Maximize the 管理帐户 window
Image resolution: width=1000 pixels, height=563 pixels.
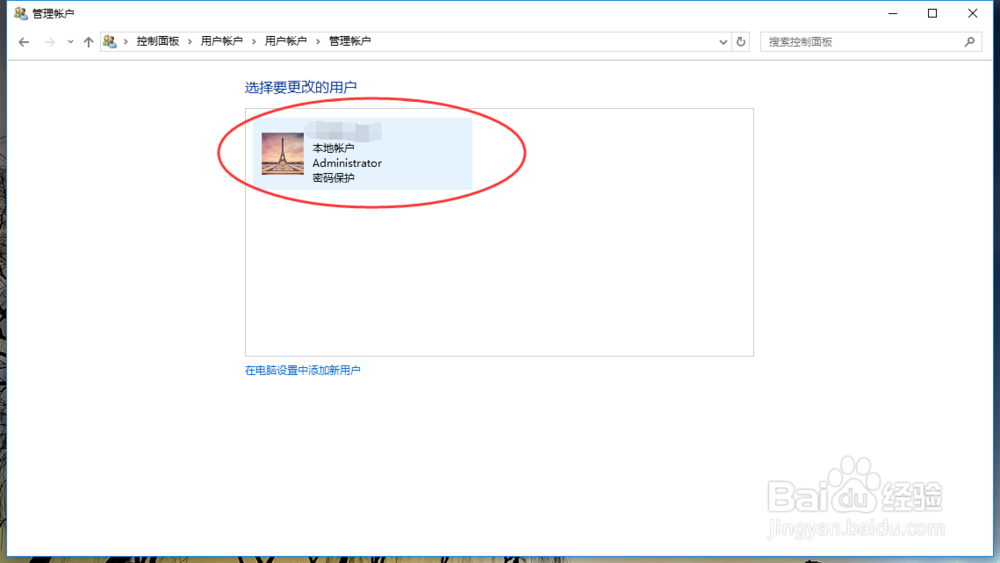tap(932, 13)
